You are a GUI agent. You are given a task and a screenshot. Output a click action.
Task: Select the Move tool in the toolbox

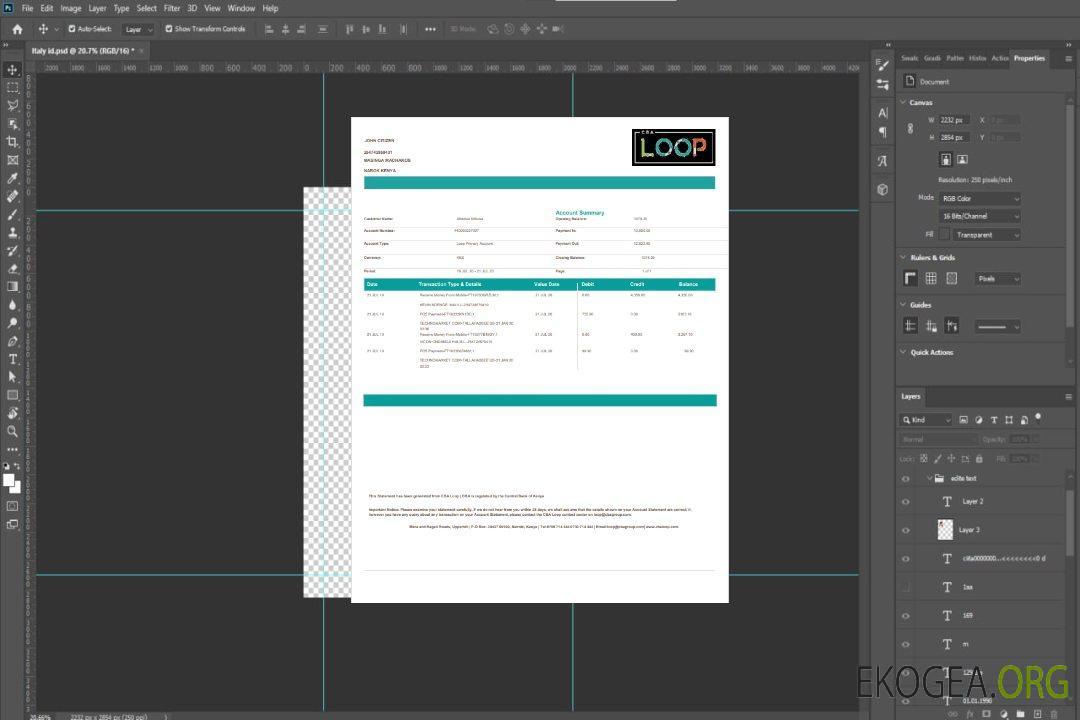(x=12, y=70)
